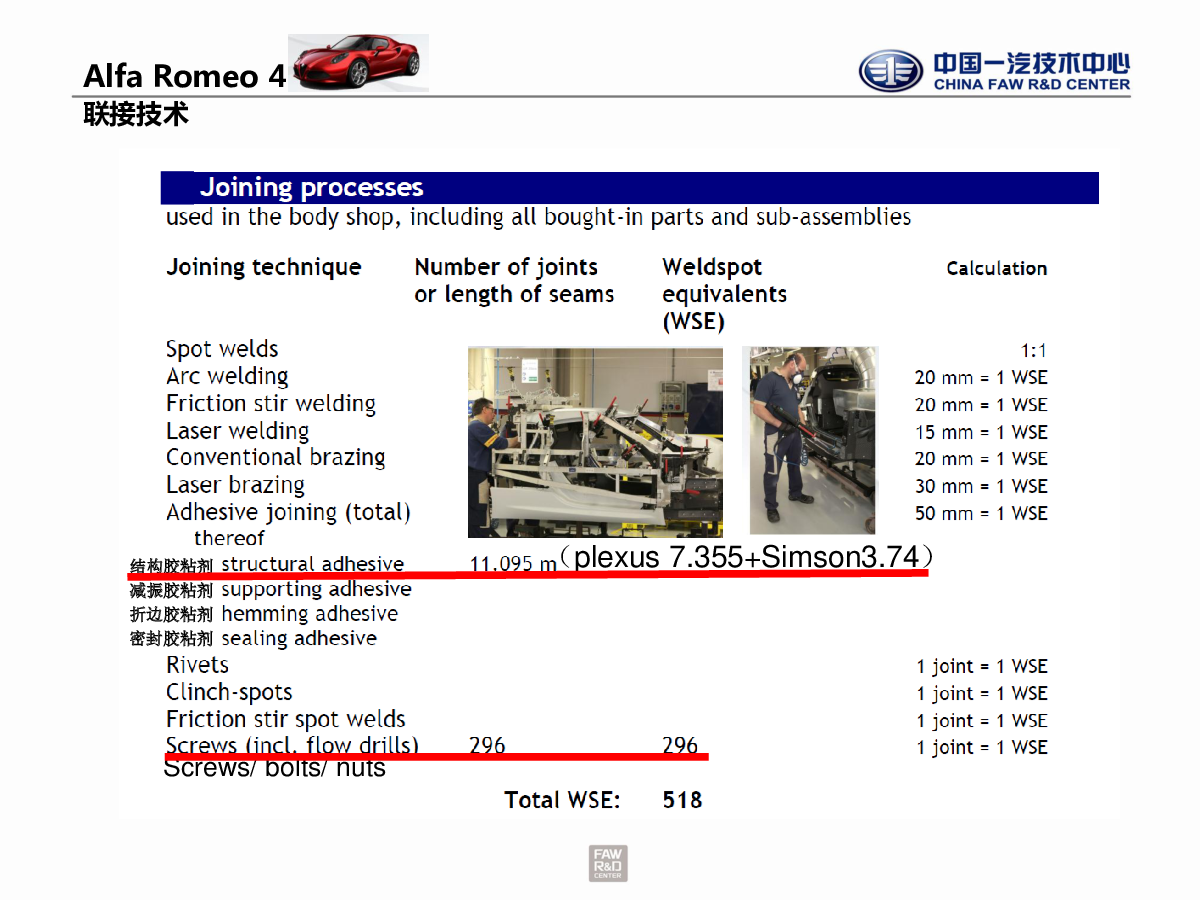Viewport: 1200px width, 900px height.
Task: Click the 减振胶粘剂 Chinese annotation
Action: click(x=171, y=591)
